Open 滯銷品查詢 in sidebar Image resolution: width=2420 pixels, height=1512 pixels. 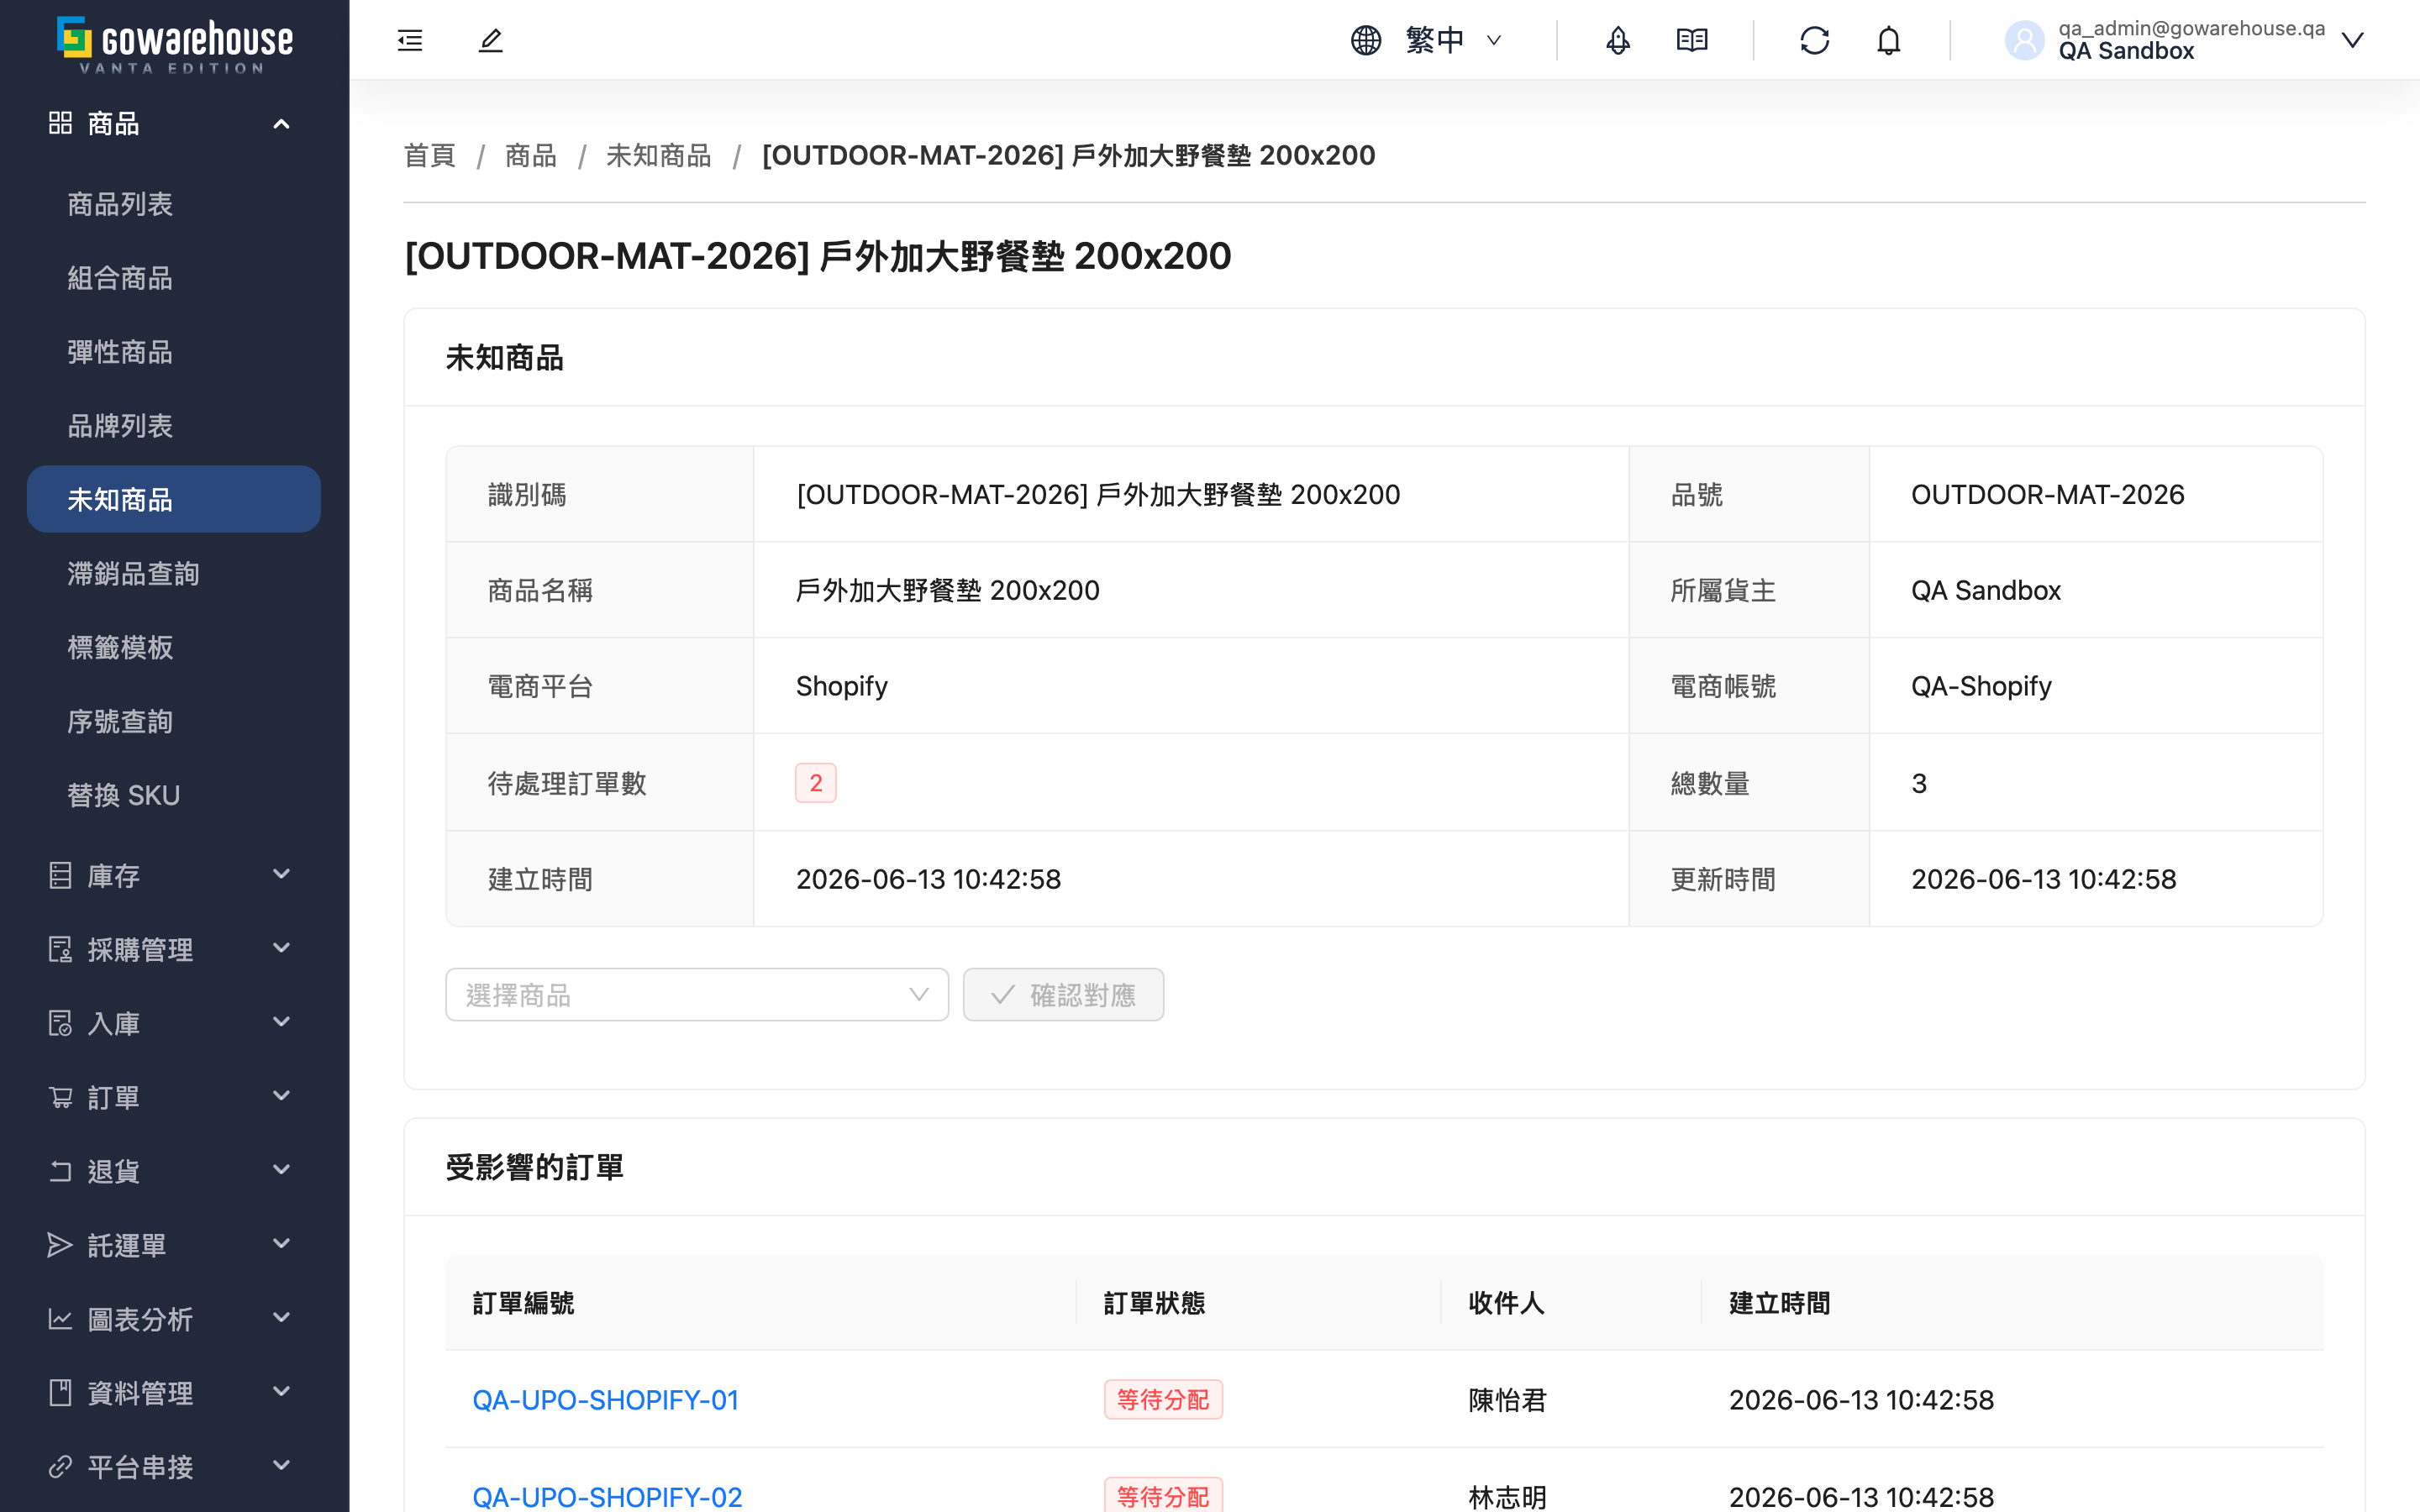click(x=133, y=574)
